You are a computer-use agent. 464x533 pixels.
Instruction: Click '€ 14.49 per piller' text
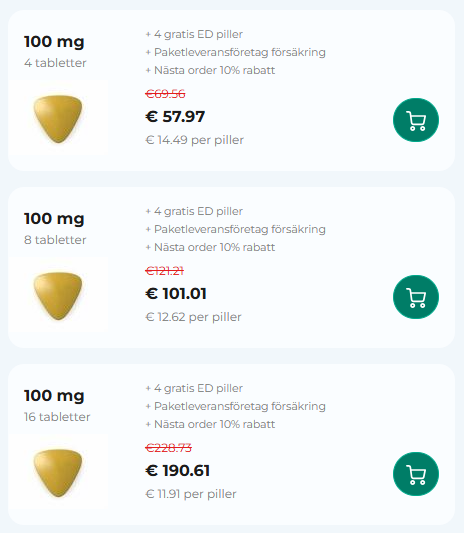194,140
